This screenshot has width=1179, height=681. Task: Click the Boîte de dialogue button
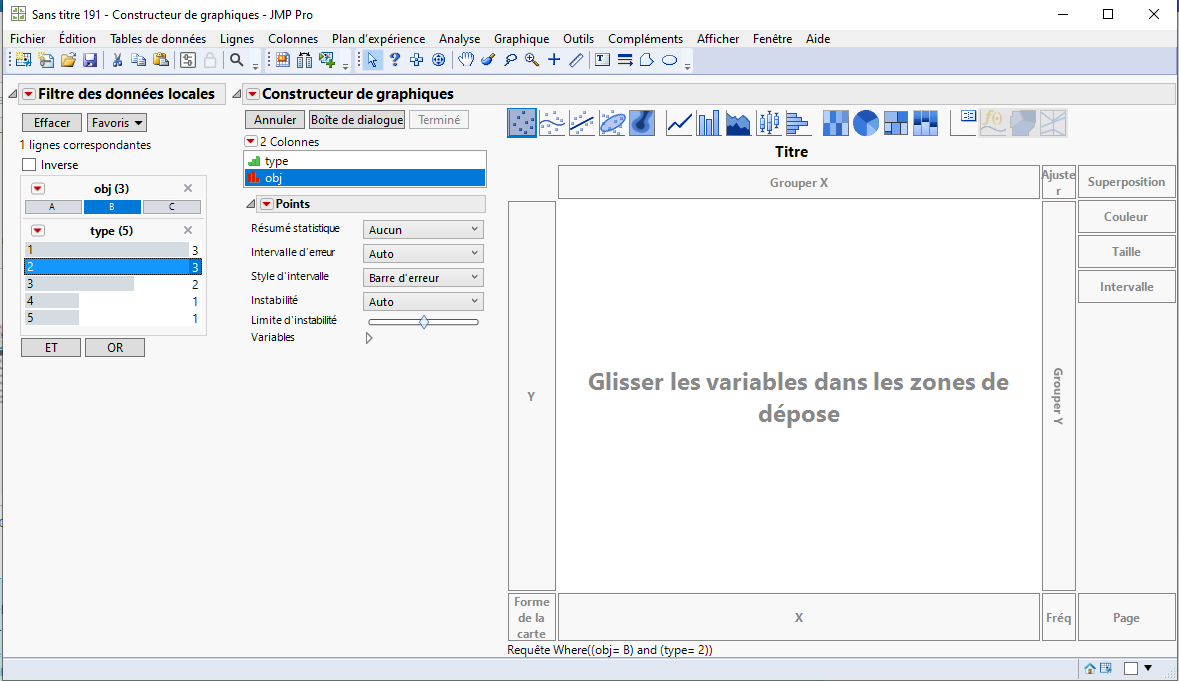[x=357, y=120]
